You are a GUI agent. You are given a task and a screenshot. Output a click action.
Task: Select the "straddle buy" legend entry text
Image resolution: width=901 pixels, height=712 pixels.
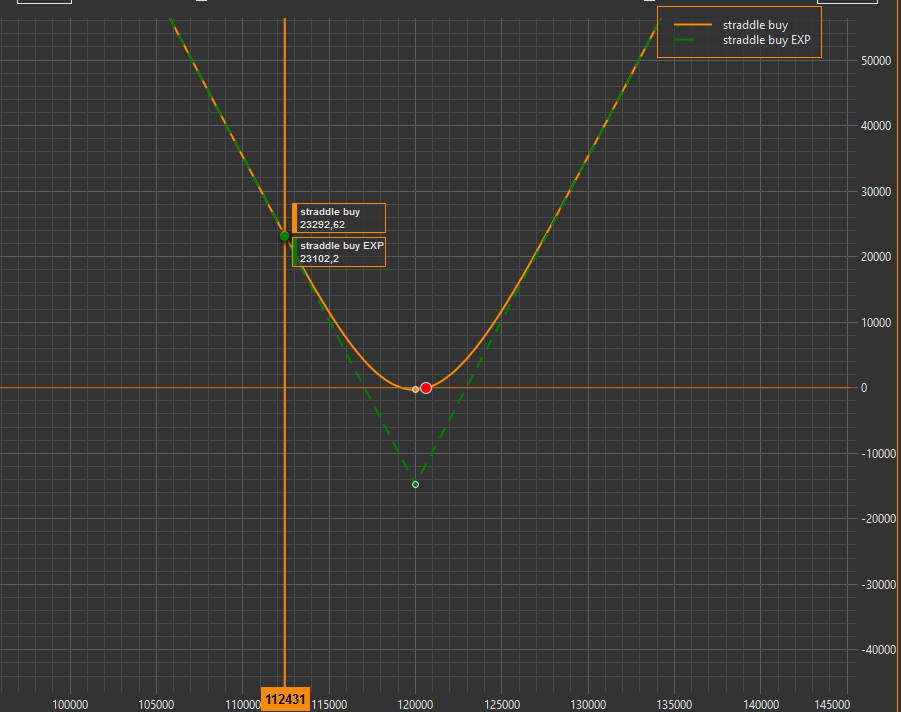[x=755, y=25]
